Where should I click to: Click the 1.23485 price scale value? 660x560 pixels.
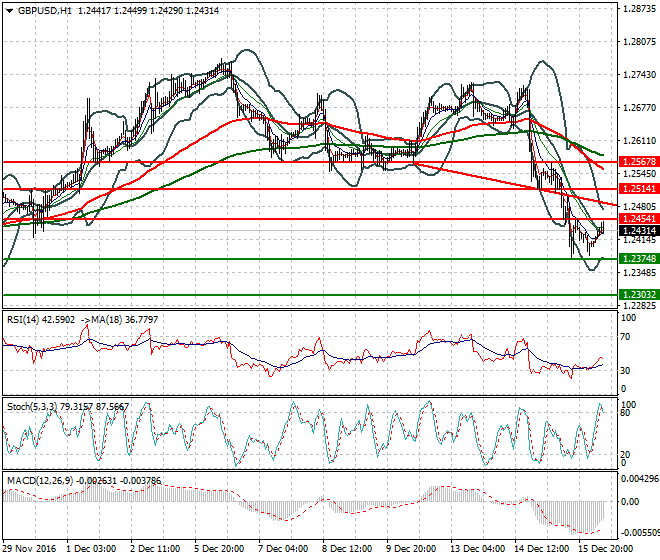(x=639, y=273)
